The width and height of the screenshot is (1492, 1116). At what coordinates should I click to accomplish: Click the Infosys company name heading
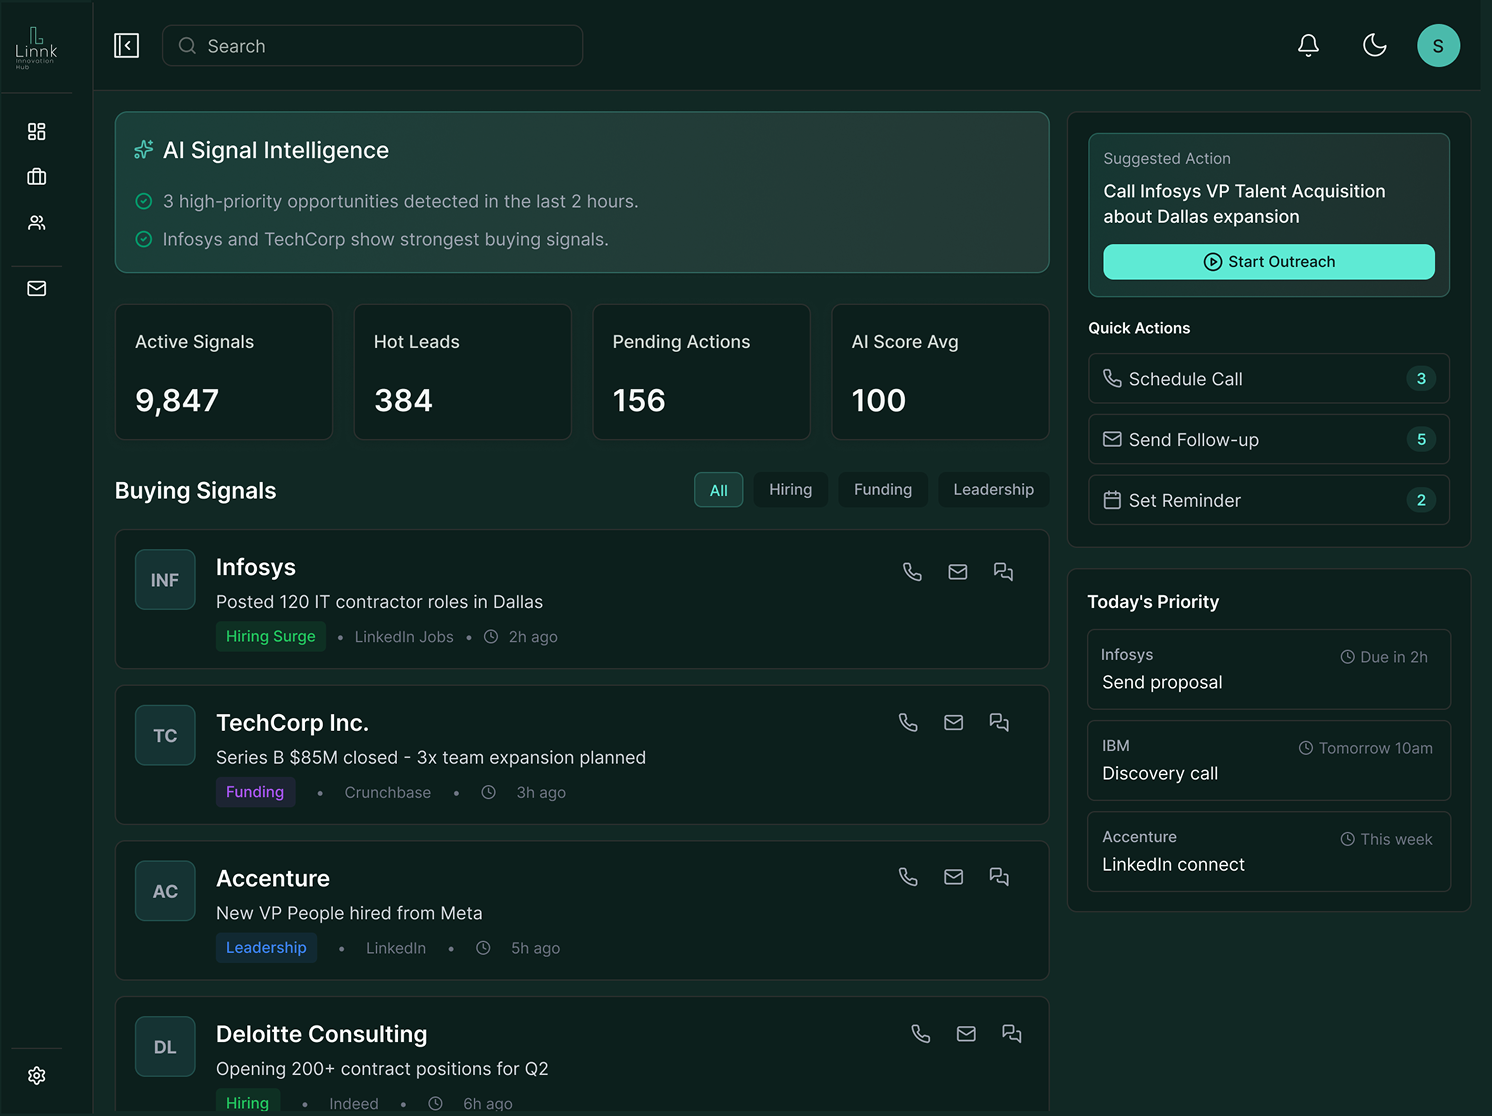[x=256, y=567]
